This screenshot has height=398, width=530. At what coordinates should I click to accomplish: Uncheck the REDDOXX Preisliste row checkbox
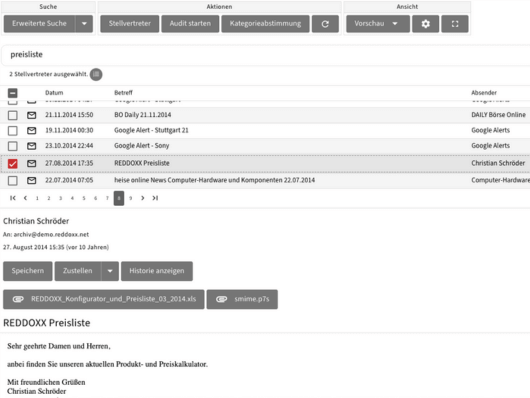pos(13,164)
